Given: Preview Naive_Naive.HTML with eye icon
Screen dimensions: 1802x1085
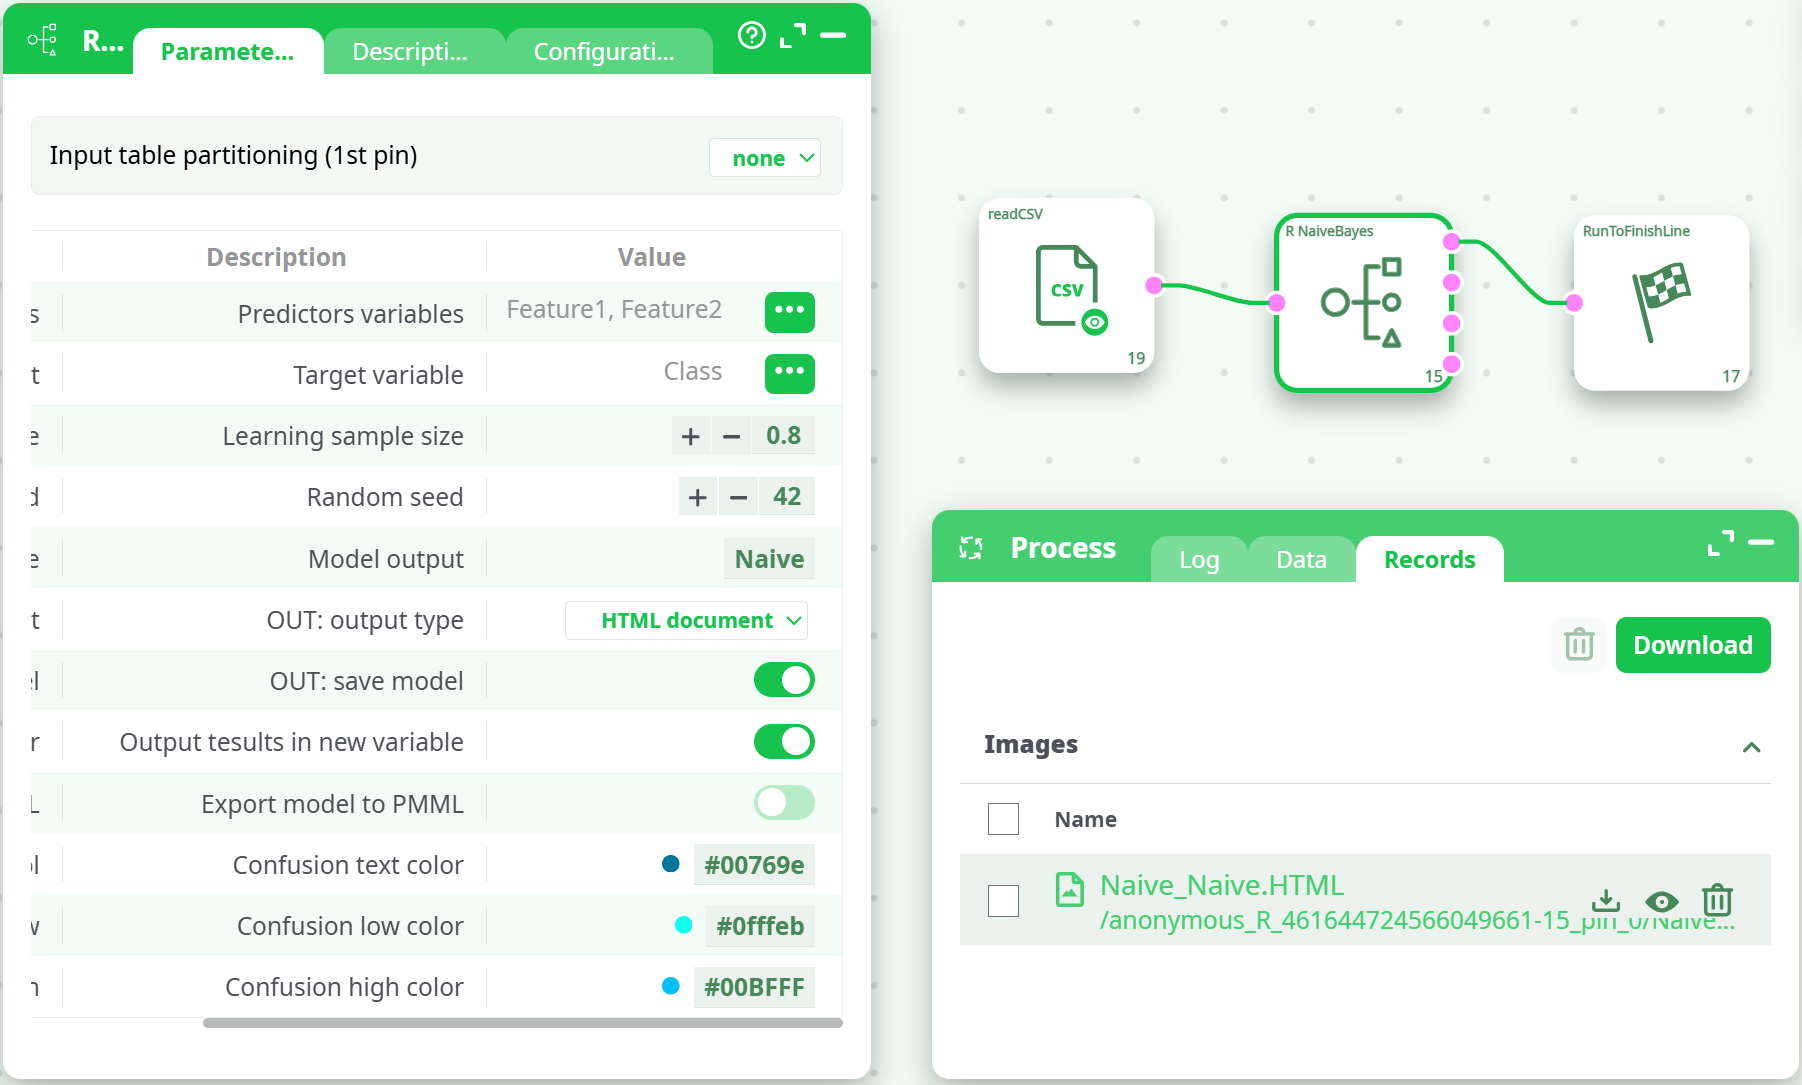Looking at the screenshot, I should [1661, 901].
